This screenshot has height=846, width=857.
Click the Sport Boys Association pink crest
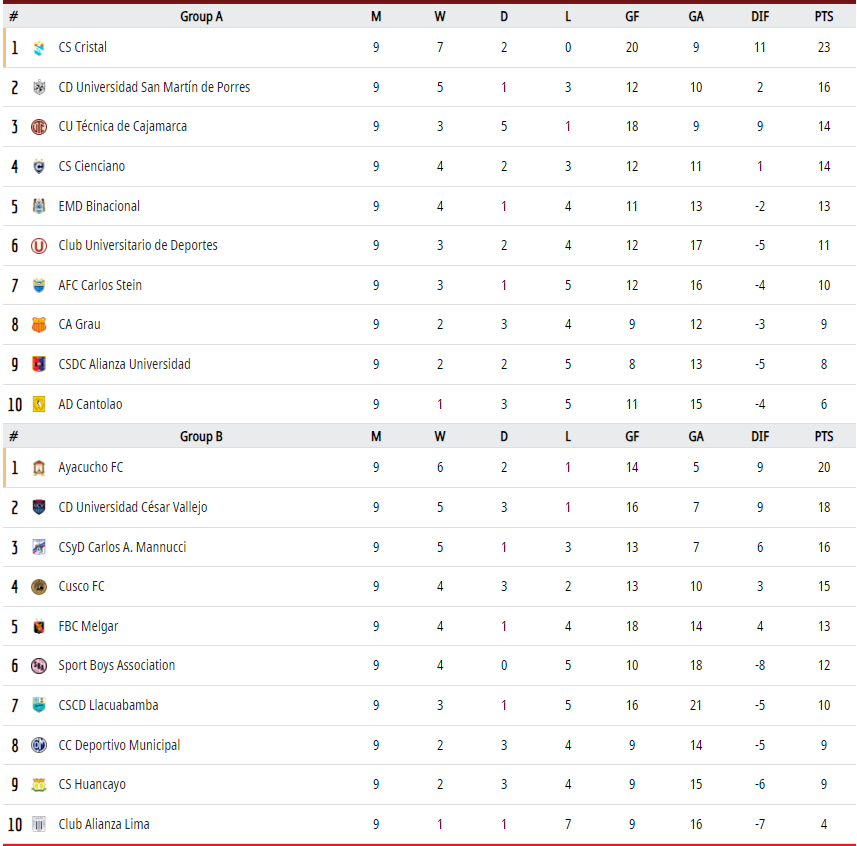39,666
